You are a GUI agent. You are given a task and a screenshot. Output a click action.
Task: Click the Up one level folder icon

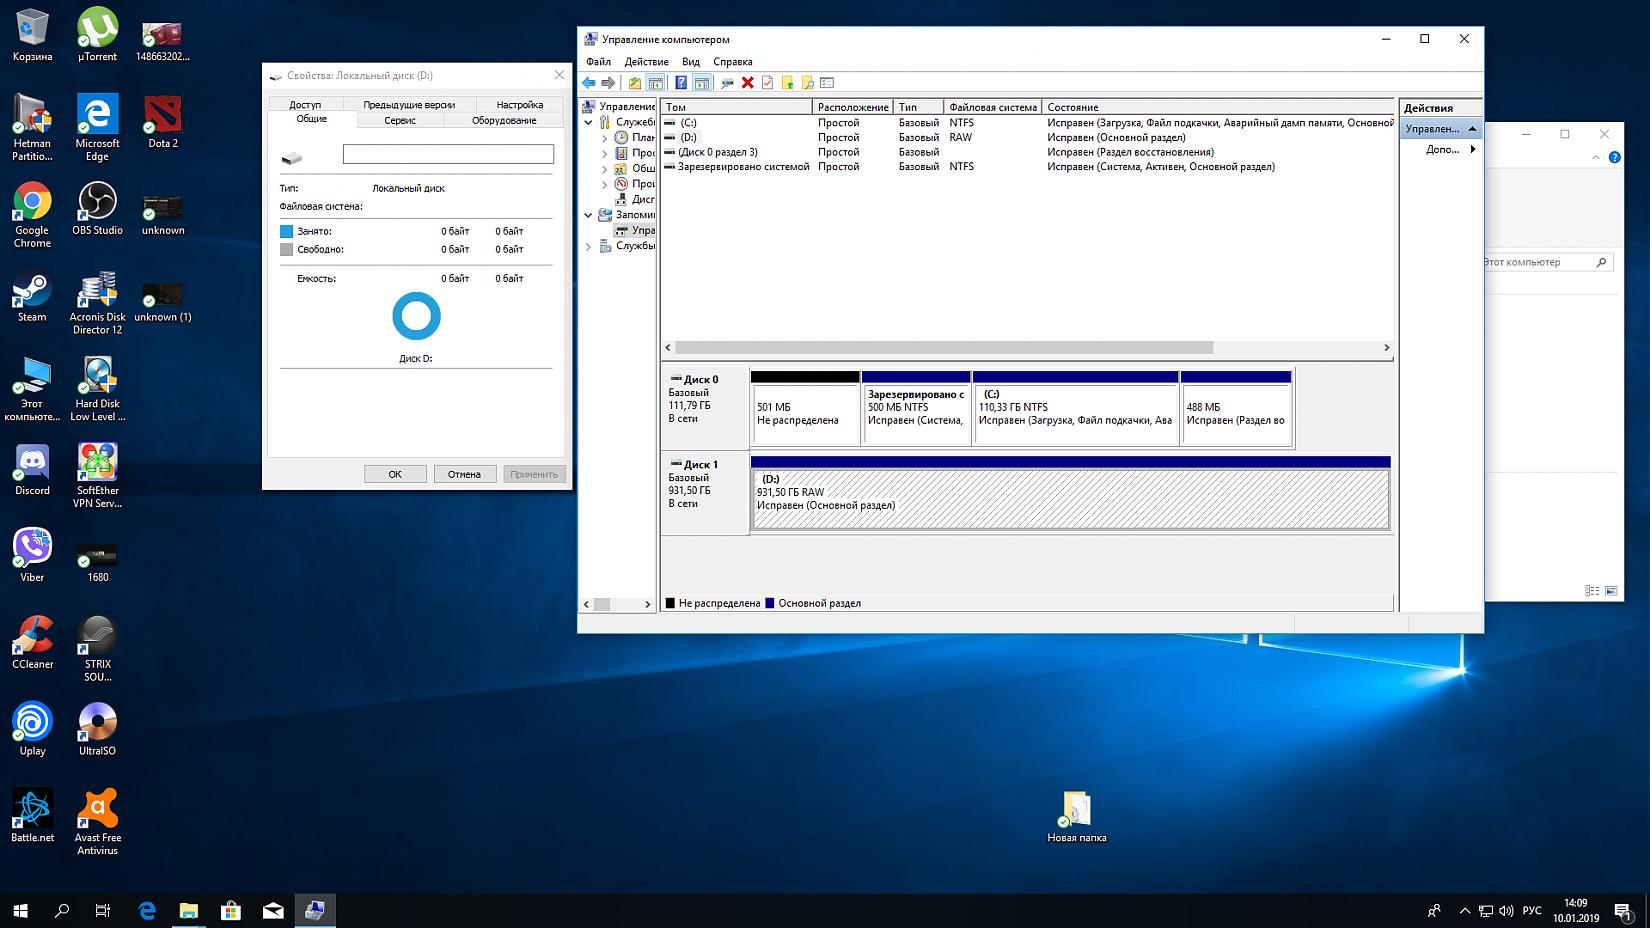point(634,83)
